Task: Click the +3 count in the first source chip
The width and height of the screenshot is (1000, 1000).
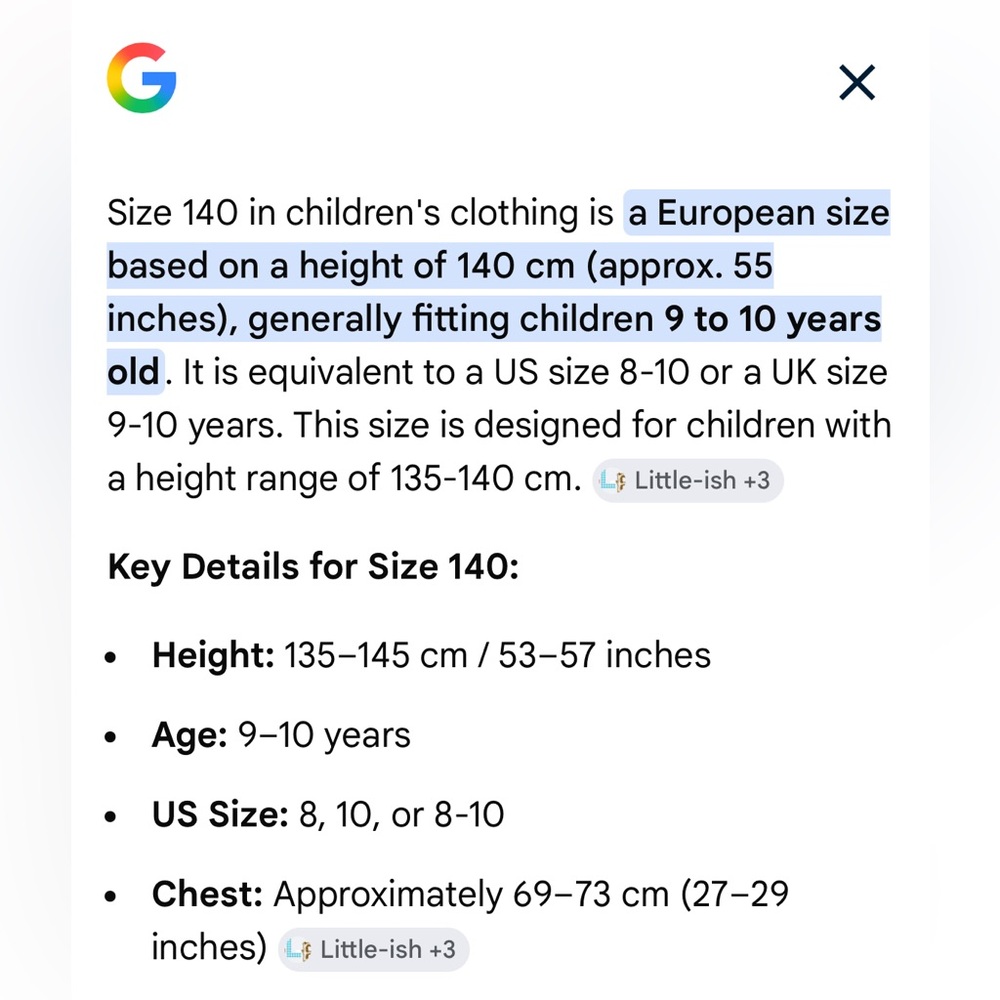Action: coord(756,480)
